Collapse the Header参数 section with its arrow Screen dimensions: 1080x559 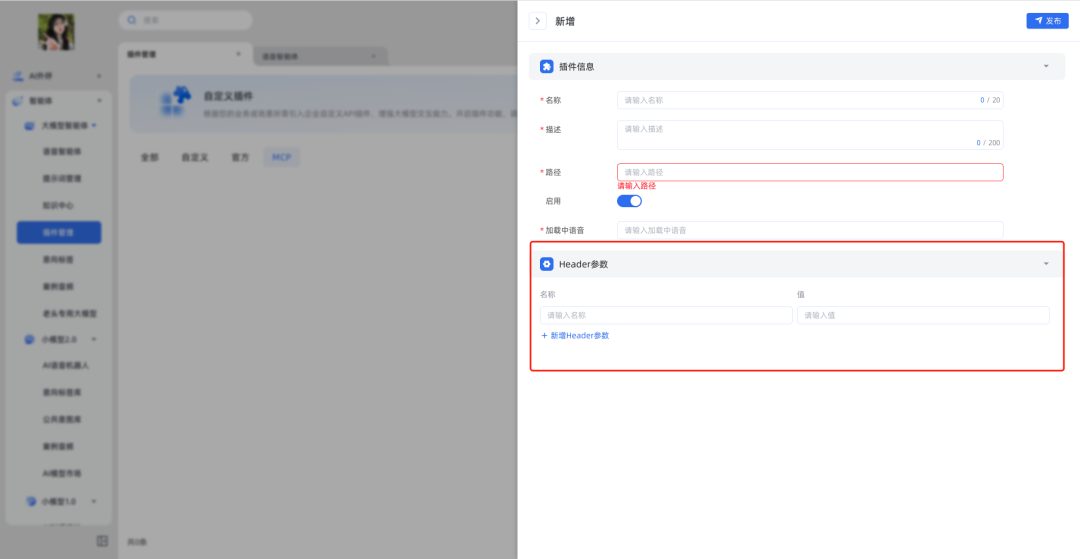click(x=1046, y=264)
